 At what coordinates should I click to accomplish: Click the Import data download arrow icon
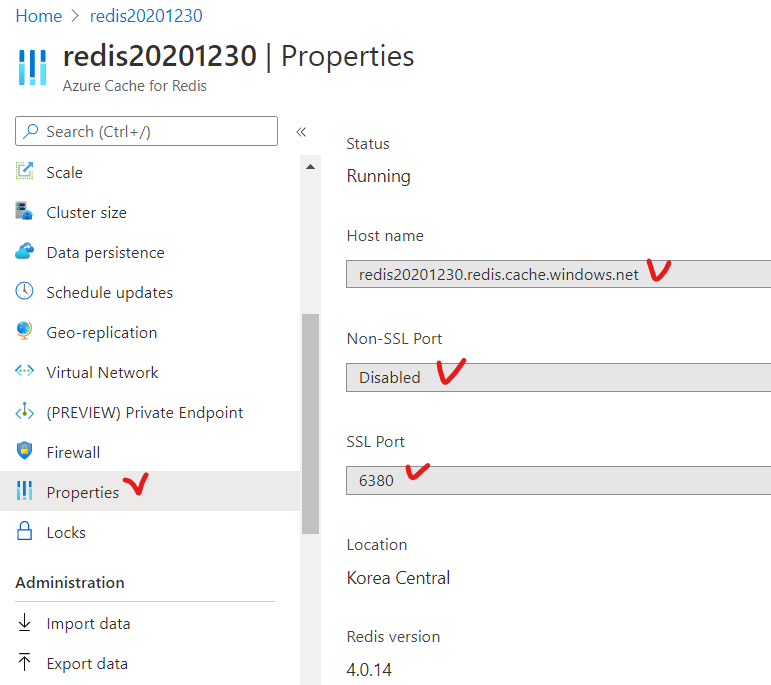click(x=25, y=623)
